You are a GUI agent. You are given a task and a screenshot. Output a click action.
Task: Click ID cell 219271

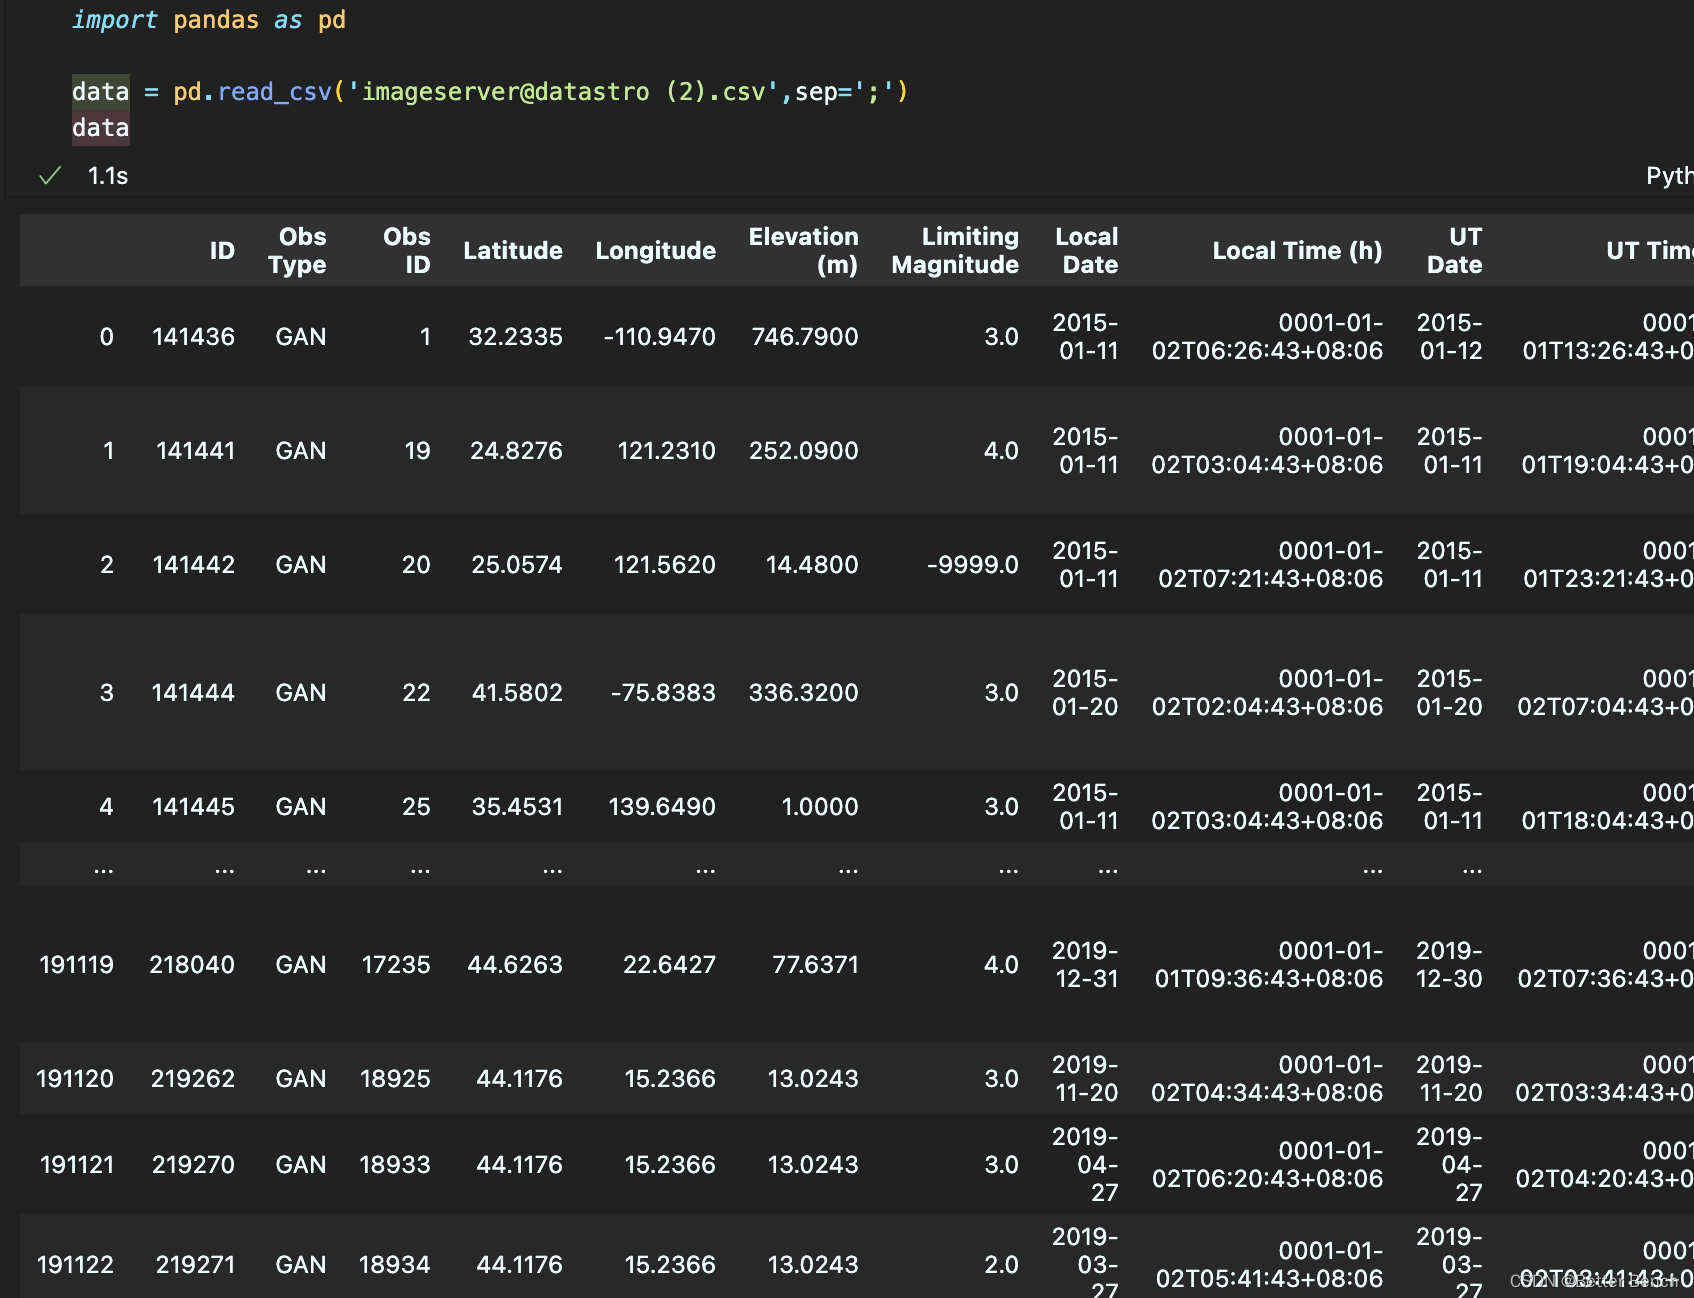click(196, 1265)
